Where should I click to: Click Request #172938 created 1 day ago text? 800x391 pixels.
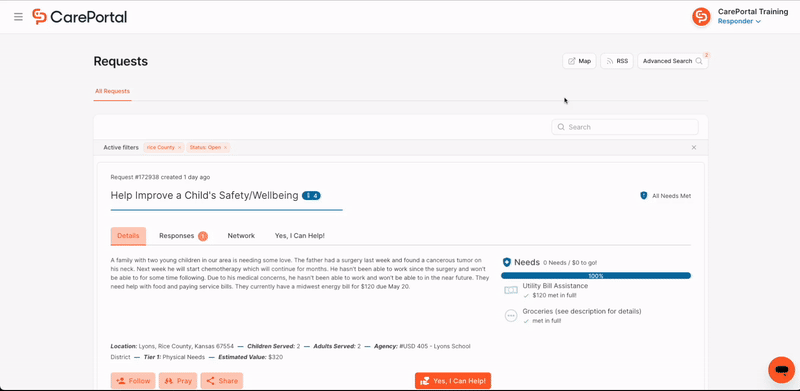160,177
